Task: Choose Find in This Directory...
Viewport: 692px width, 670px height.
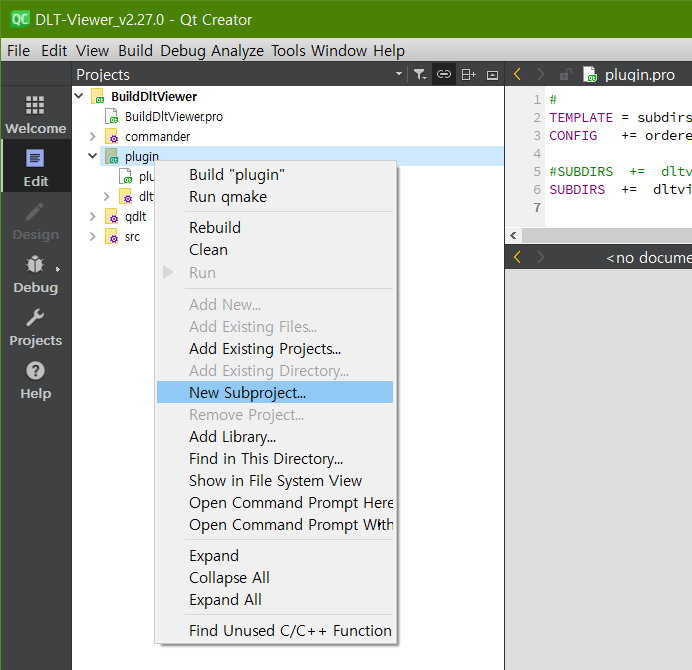Action: [275, 459]
